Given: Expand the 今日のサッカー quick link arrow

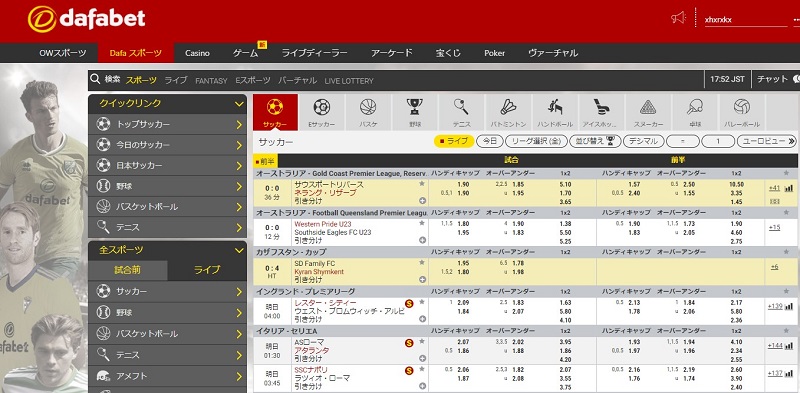Looking at the screenshot, I should (239, 145).
